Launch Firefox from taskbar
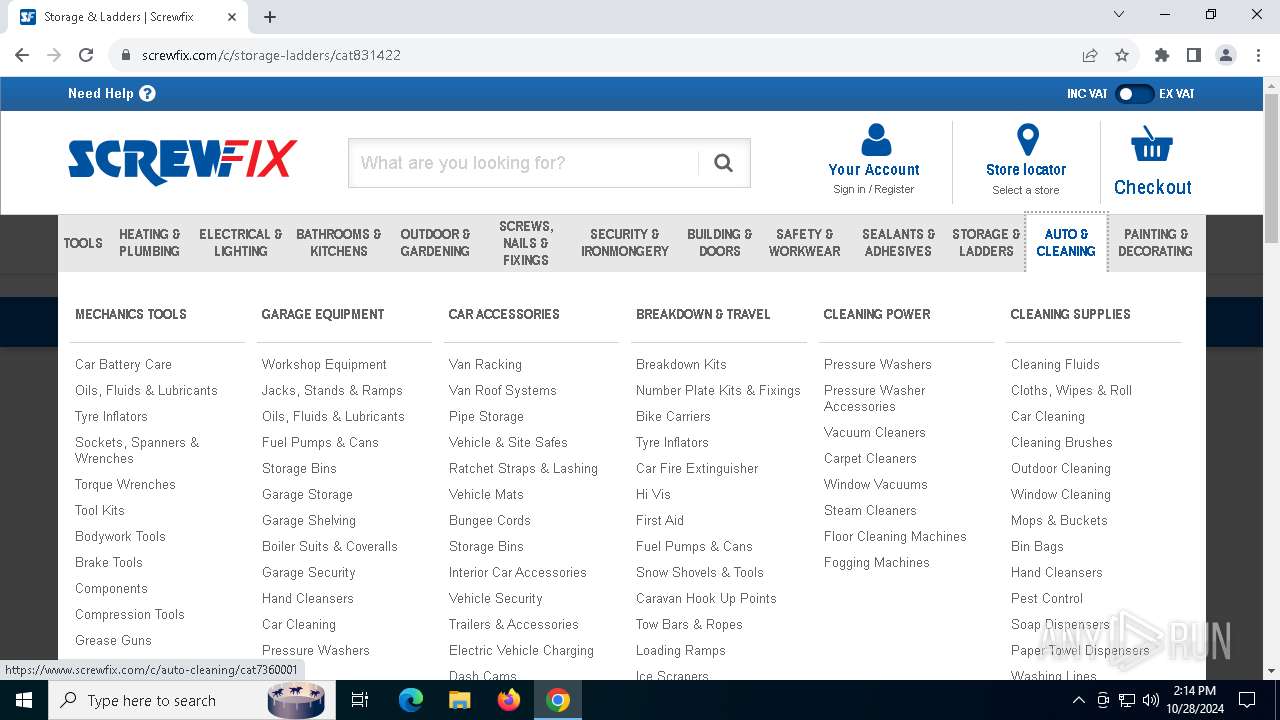Screen dimensions: 1280x720 [x=509, y=700]
